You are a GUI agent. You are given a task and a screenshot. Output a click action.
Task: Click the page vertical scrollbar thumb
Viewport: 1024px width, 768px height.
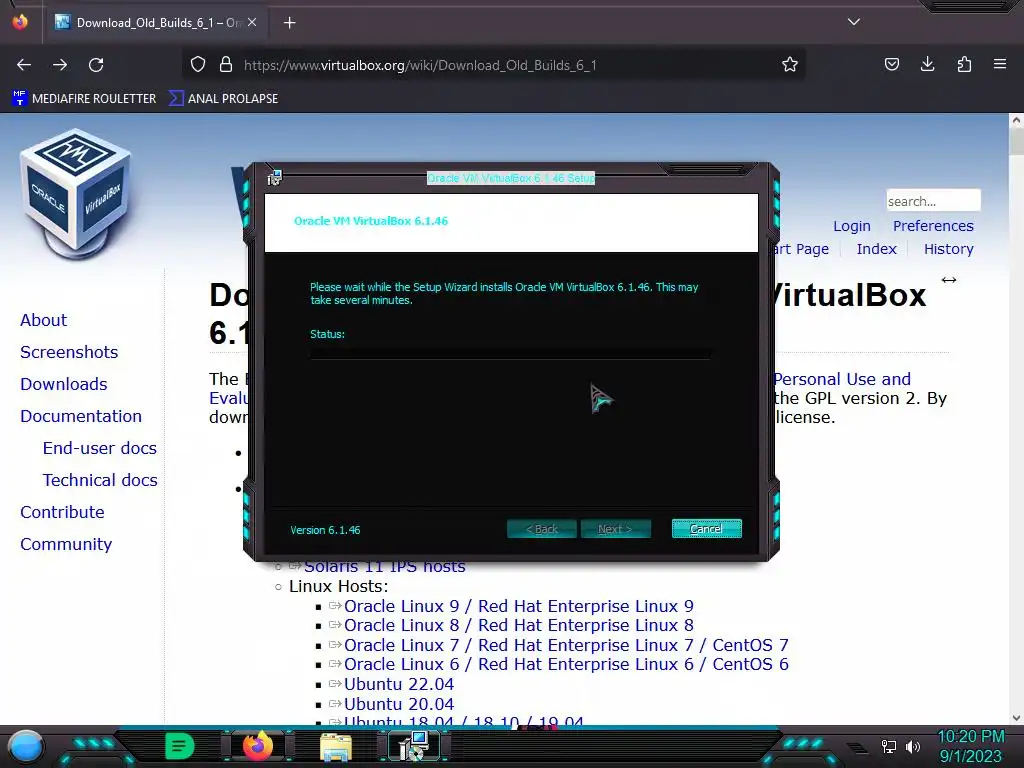(x=1016, y=142)
